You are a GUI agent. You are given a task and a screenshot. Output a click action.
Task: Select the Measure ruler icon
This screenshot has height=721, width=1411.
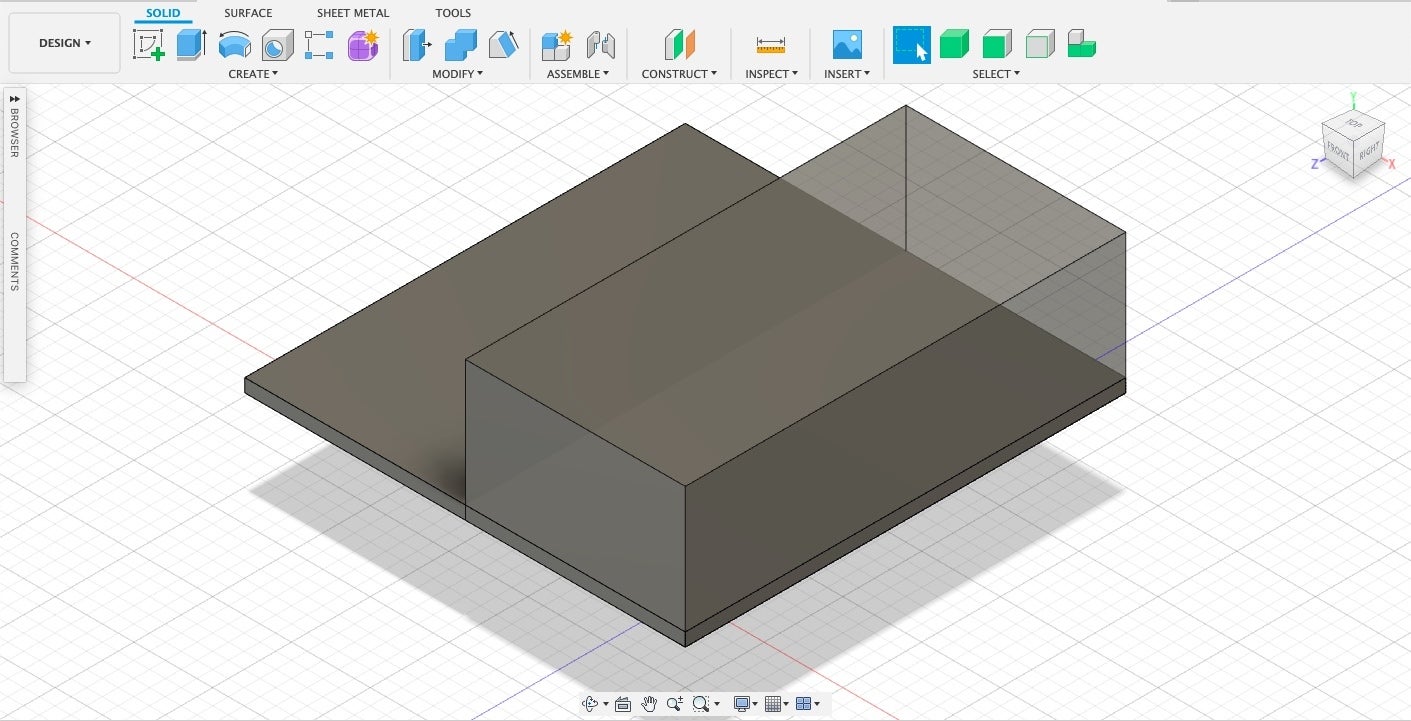pos(770,45)
